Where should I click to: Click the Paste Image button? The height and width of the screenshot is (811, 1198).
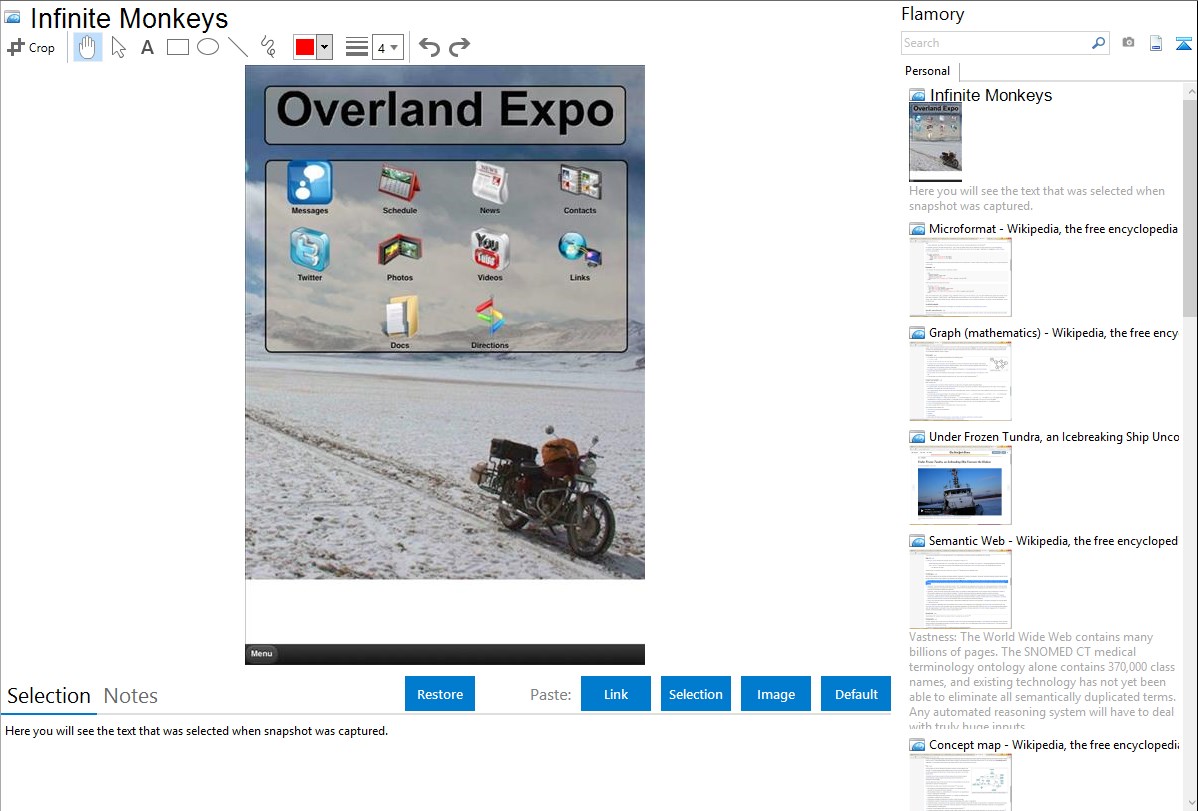[775, 694]
